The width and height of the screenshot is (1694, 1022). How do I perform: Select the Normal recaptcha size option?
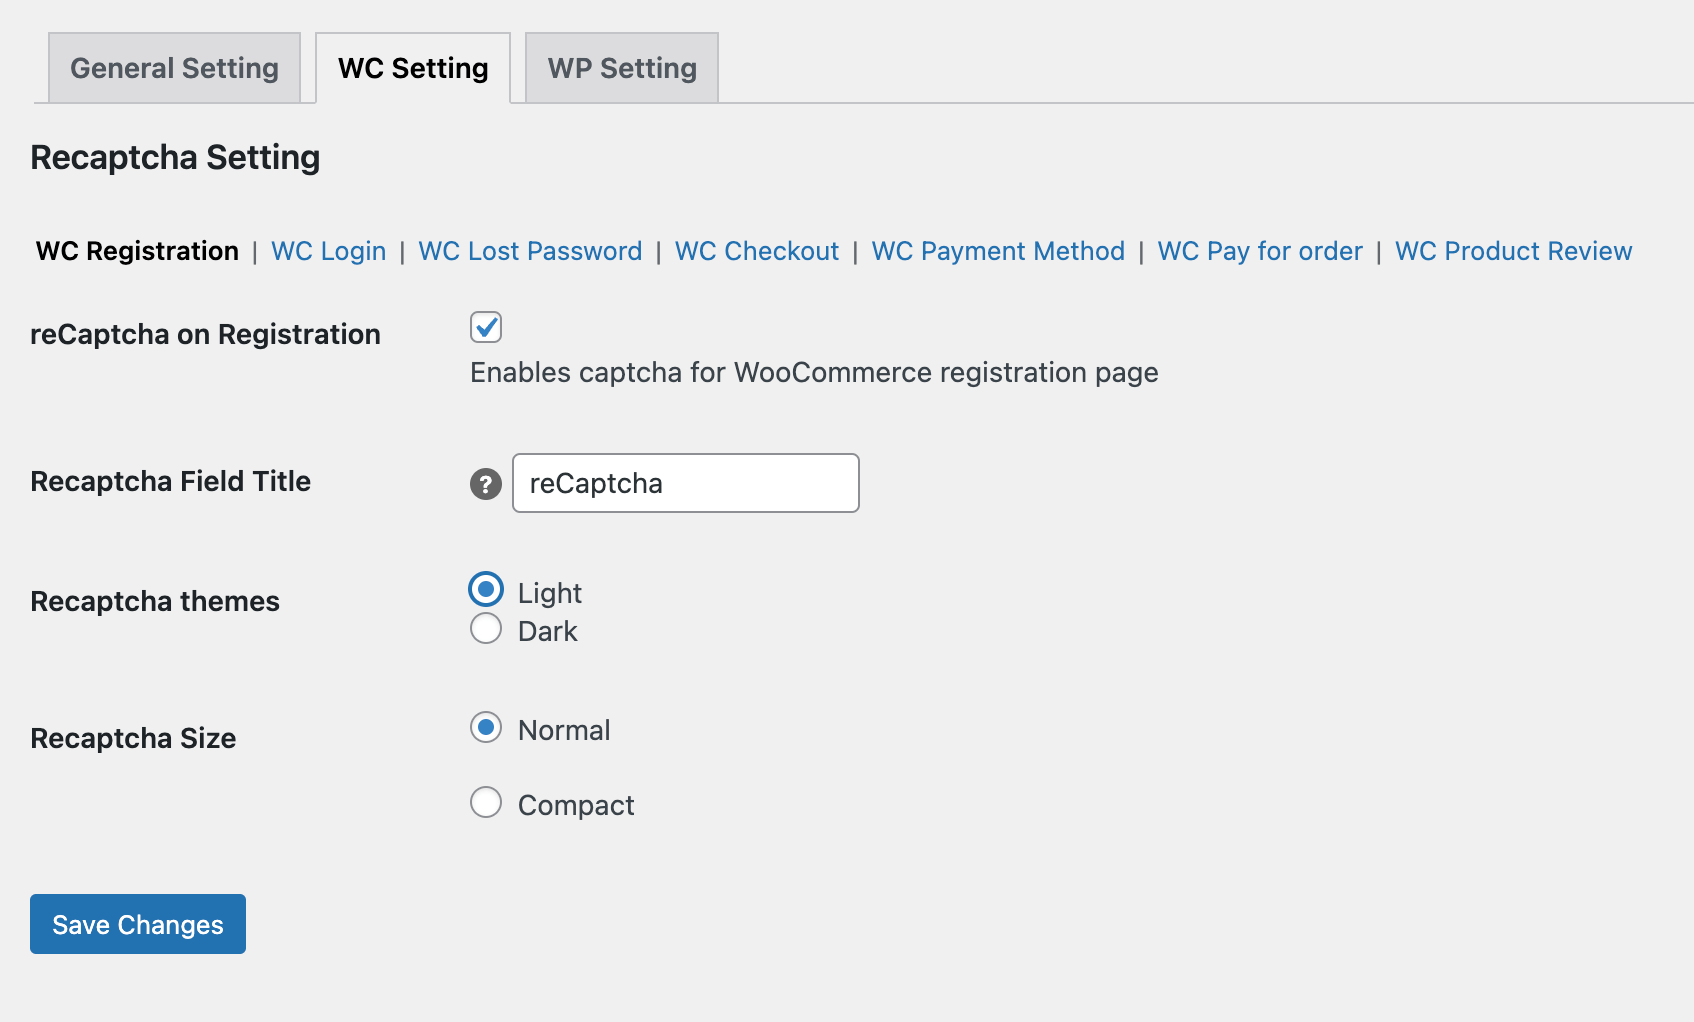pos(485,729)
